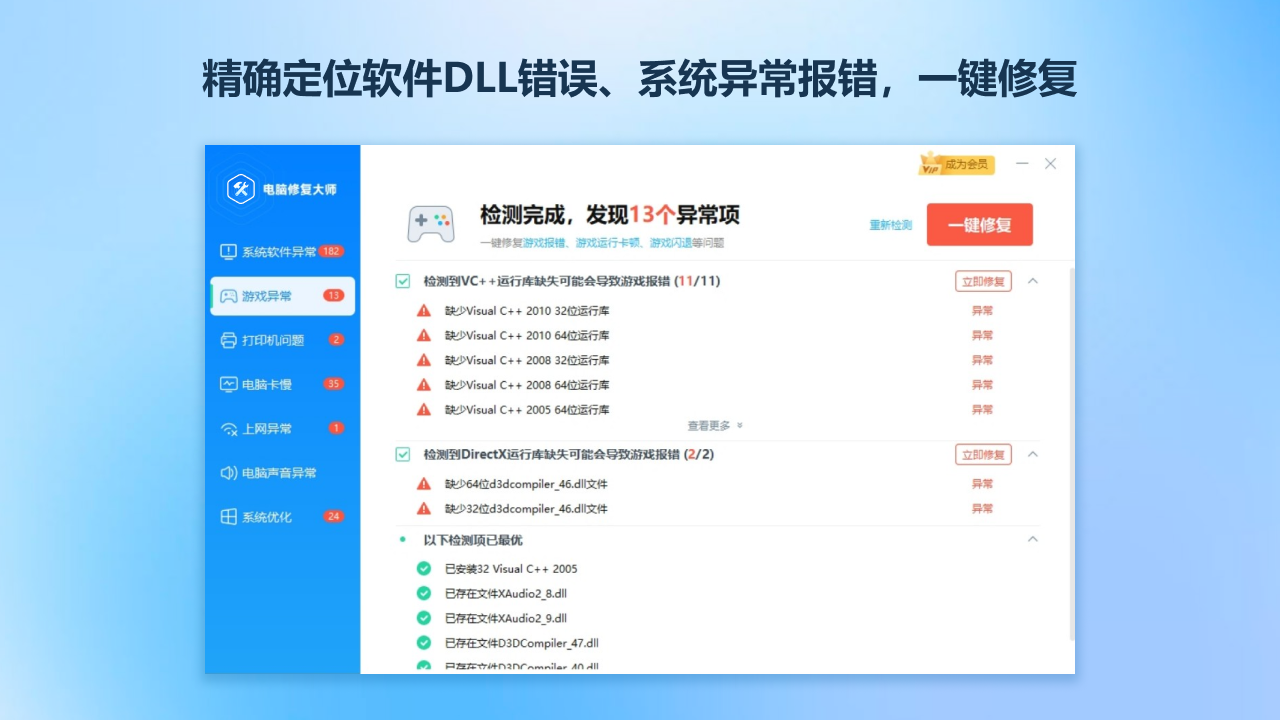Select the 游戏异常 sidebar tab
Viewport: 1280px width, 720px height.
point(282,296)
